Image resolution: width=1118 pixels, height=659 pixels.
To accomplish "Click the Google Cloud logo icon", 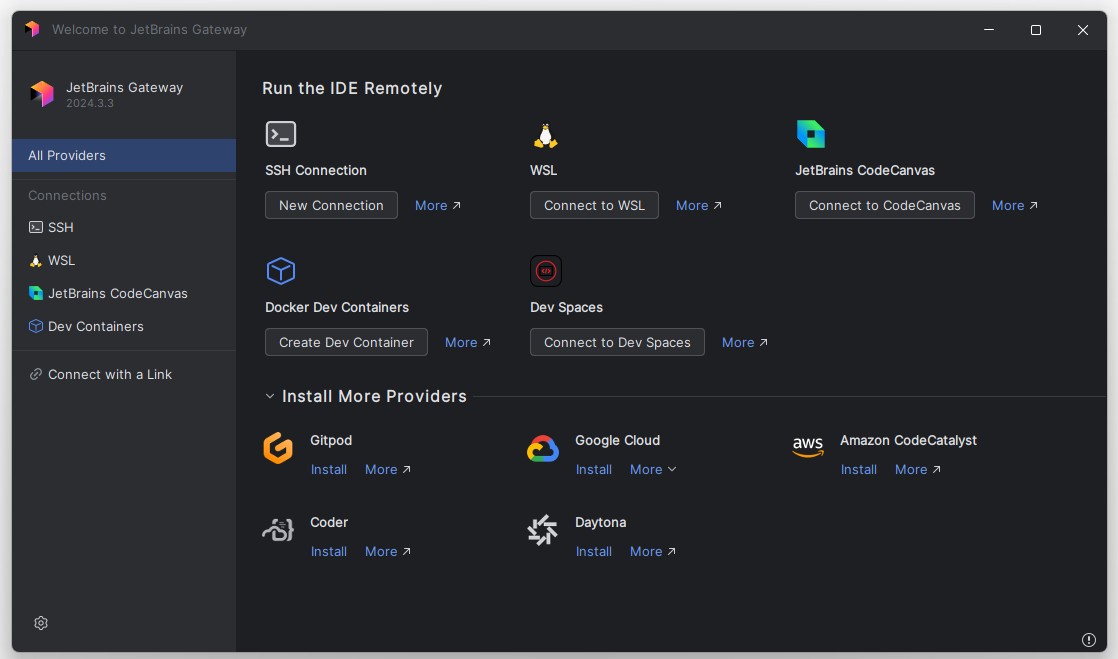I will (543, 449).
